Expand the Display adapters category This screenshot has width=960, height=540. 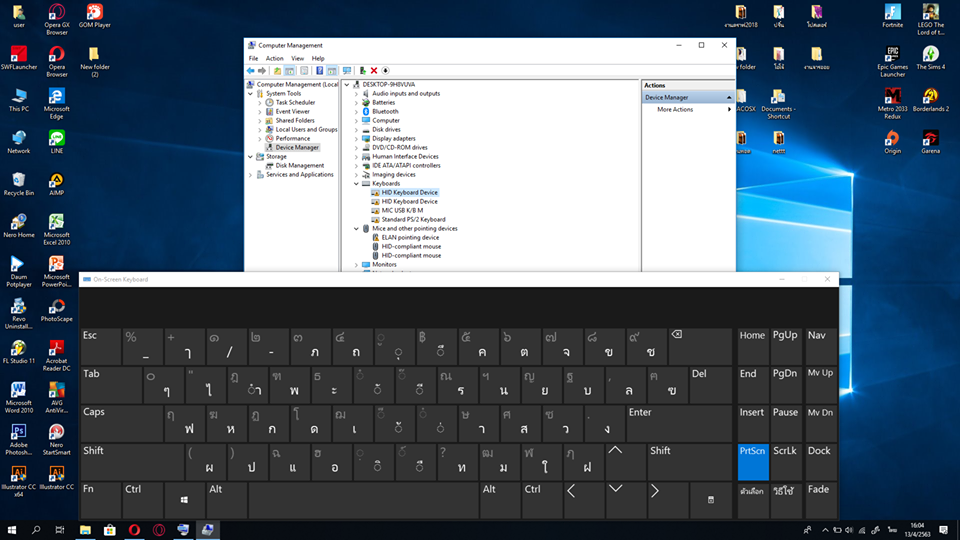[x=356, y=138]
